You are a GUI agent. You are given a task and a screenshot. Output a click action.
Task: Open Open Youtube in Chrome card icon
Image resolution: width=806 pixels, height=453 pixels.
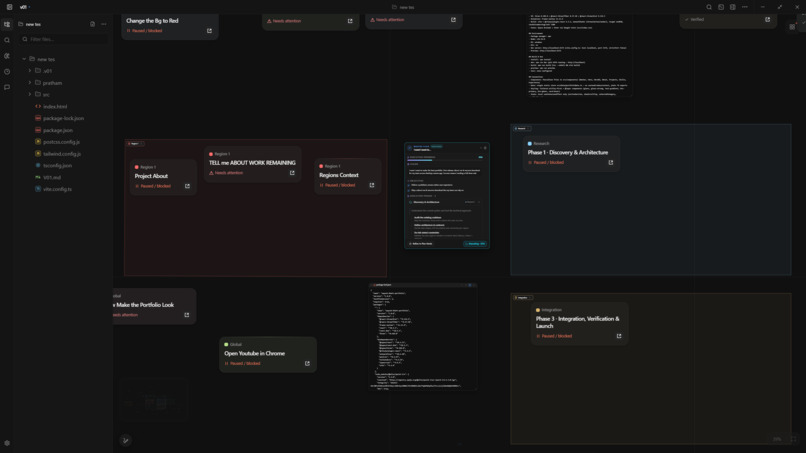(307, 364)
